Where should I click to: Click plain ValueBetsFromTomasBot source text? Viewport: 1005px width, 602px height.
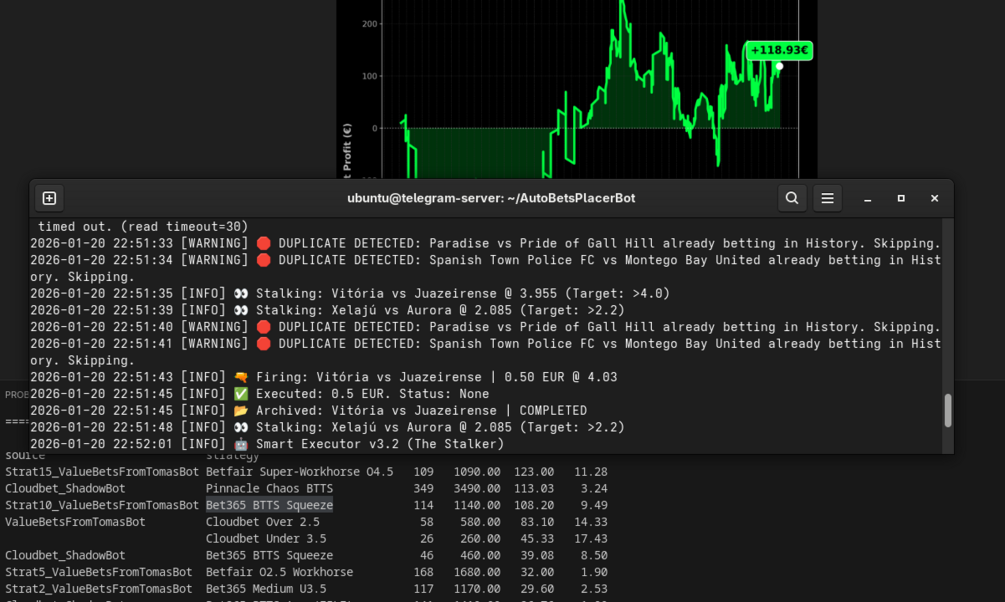[x=75, y=522]
